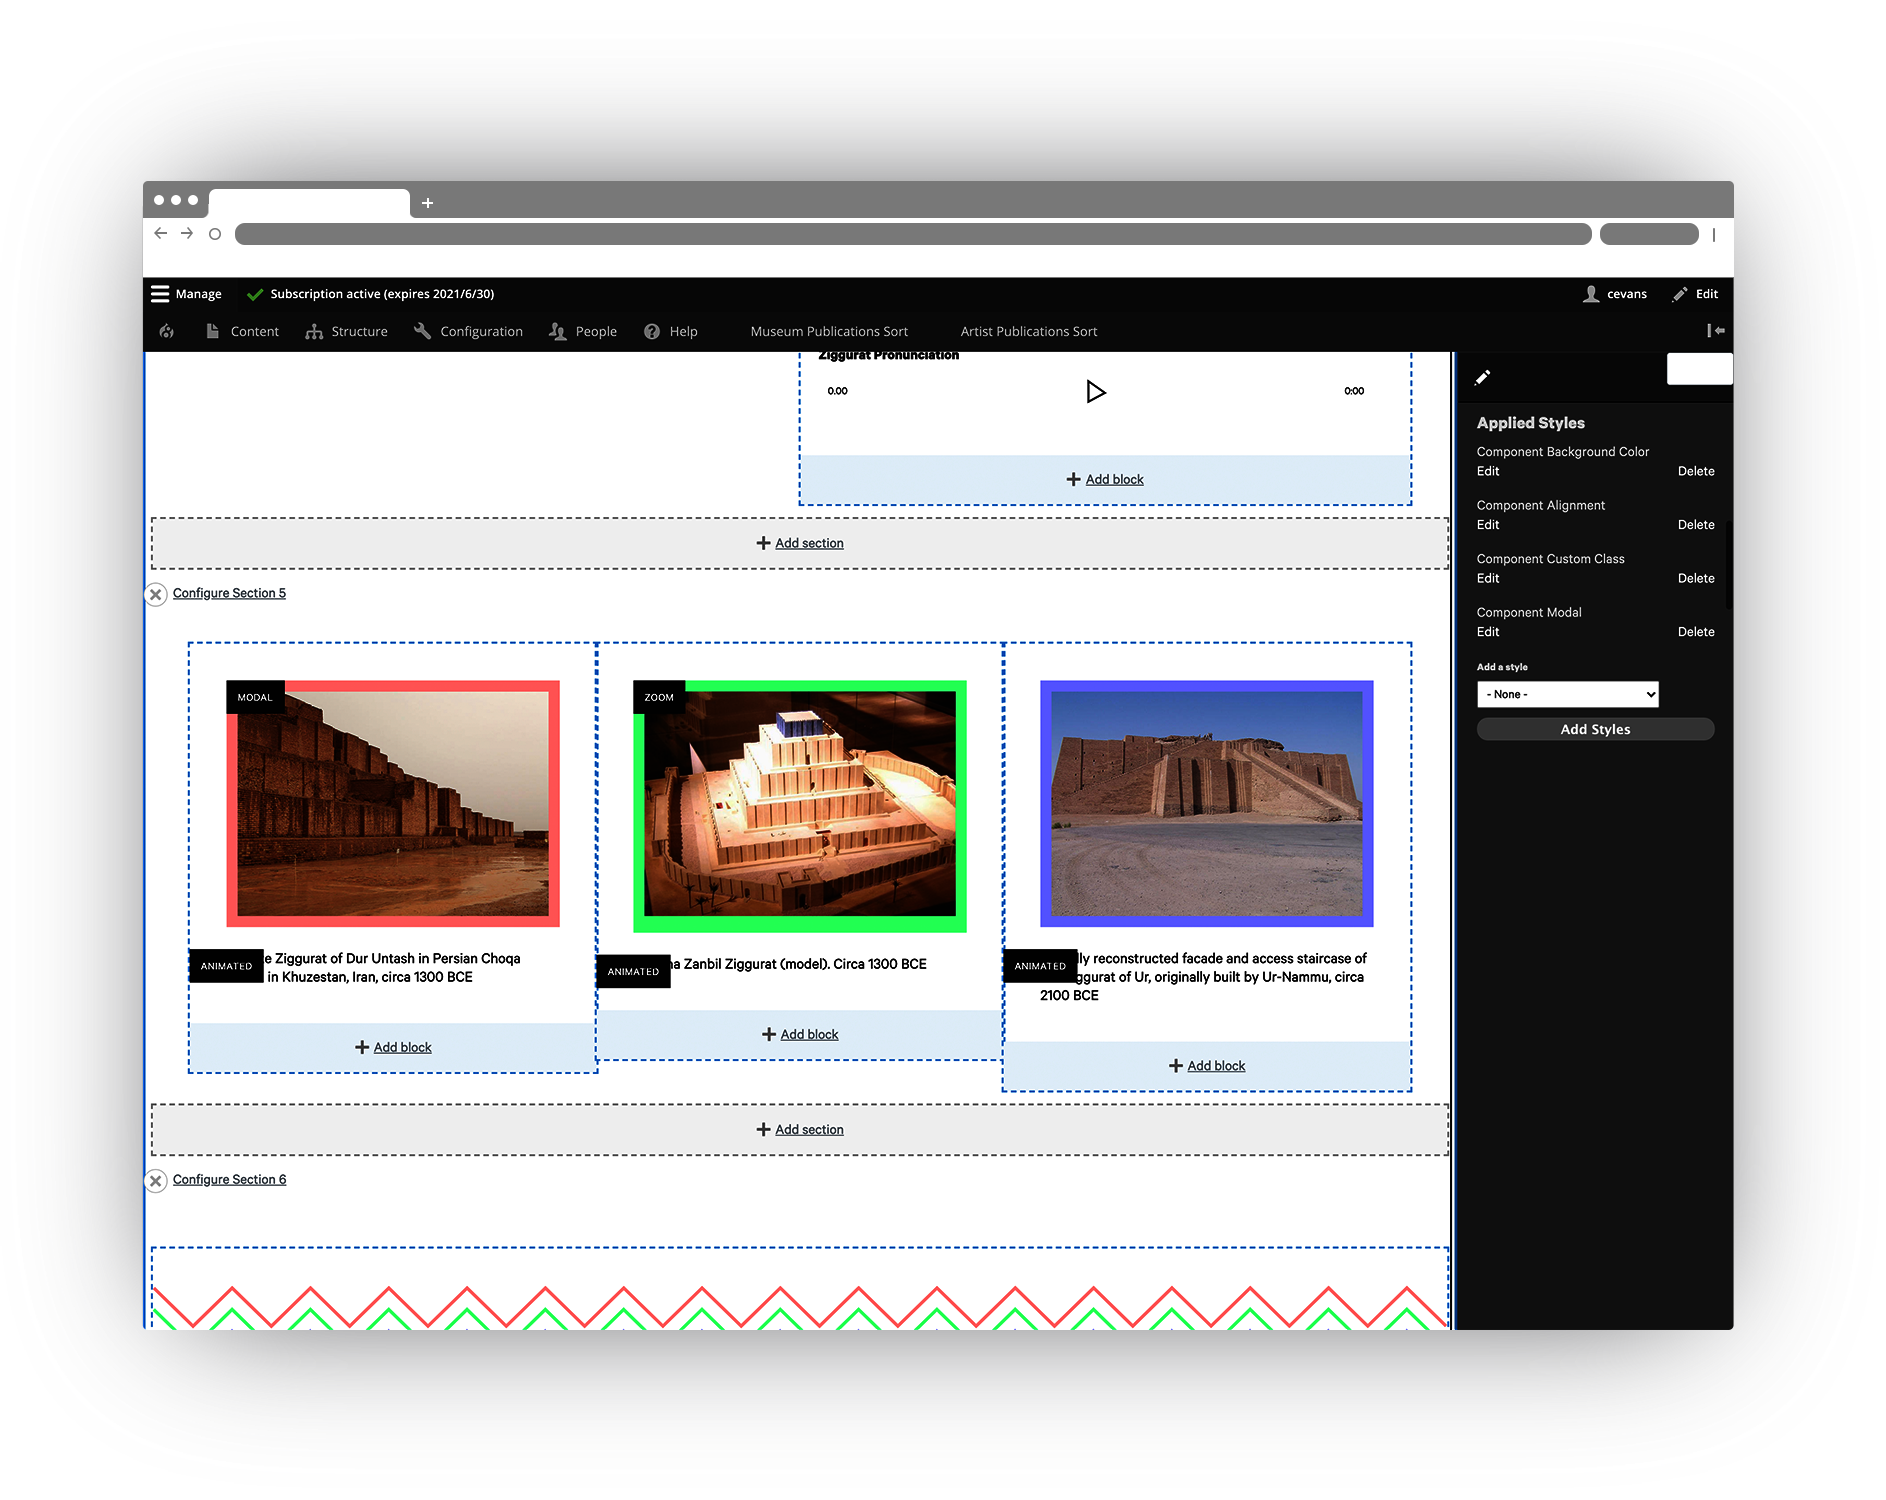The image size is (1886, 1500).
Task: Expand the Add a style dropdown
Action: point(1567,694)
